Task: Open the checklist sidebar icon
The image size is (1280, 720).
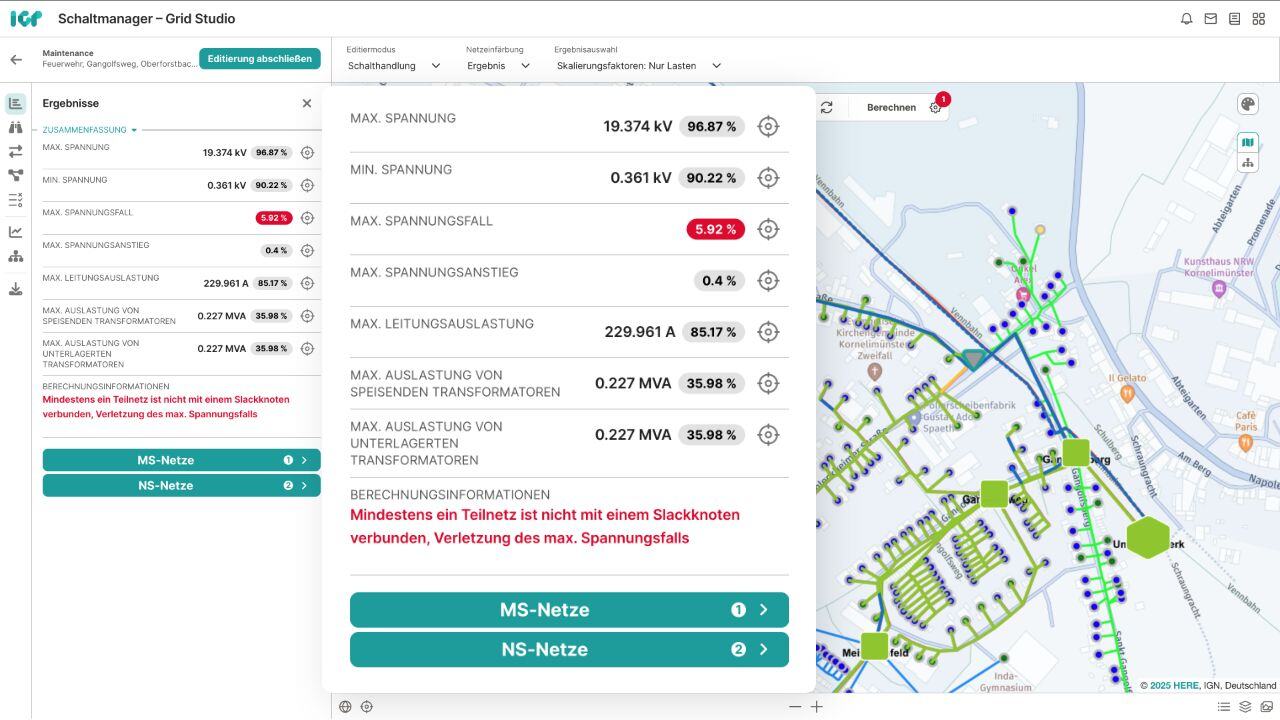Action: click(x=16, y=200)
